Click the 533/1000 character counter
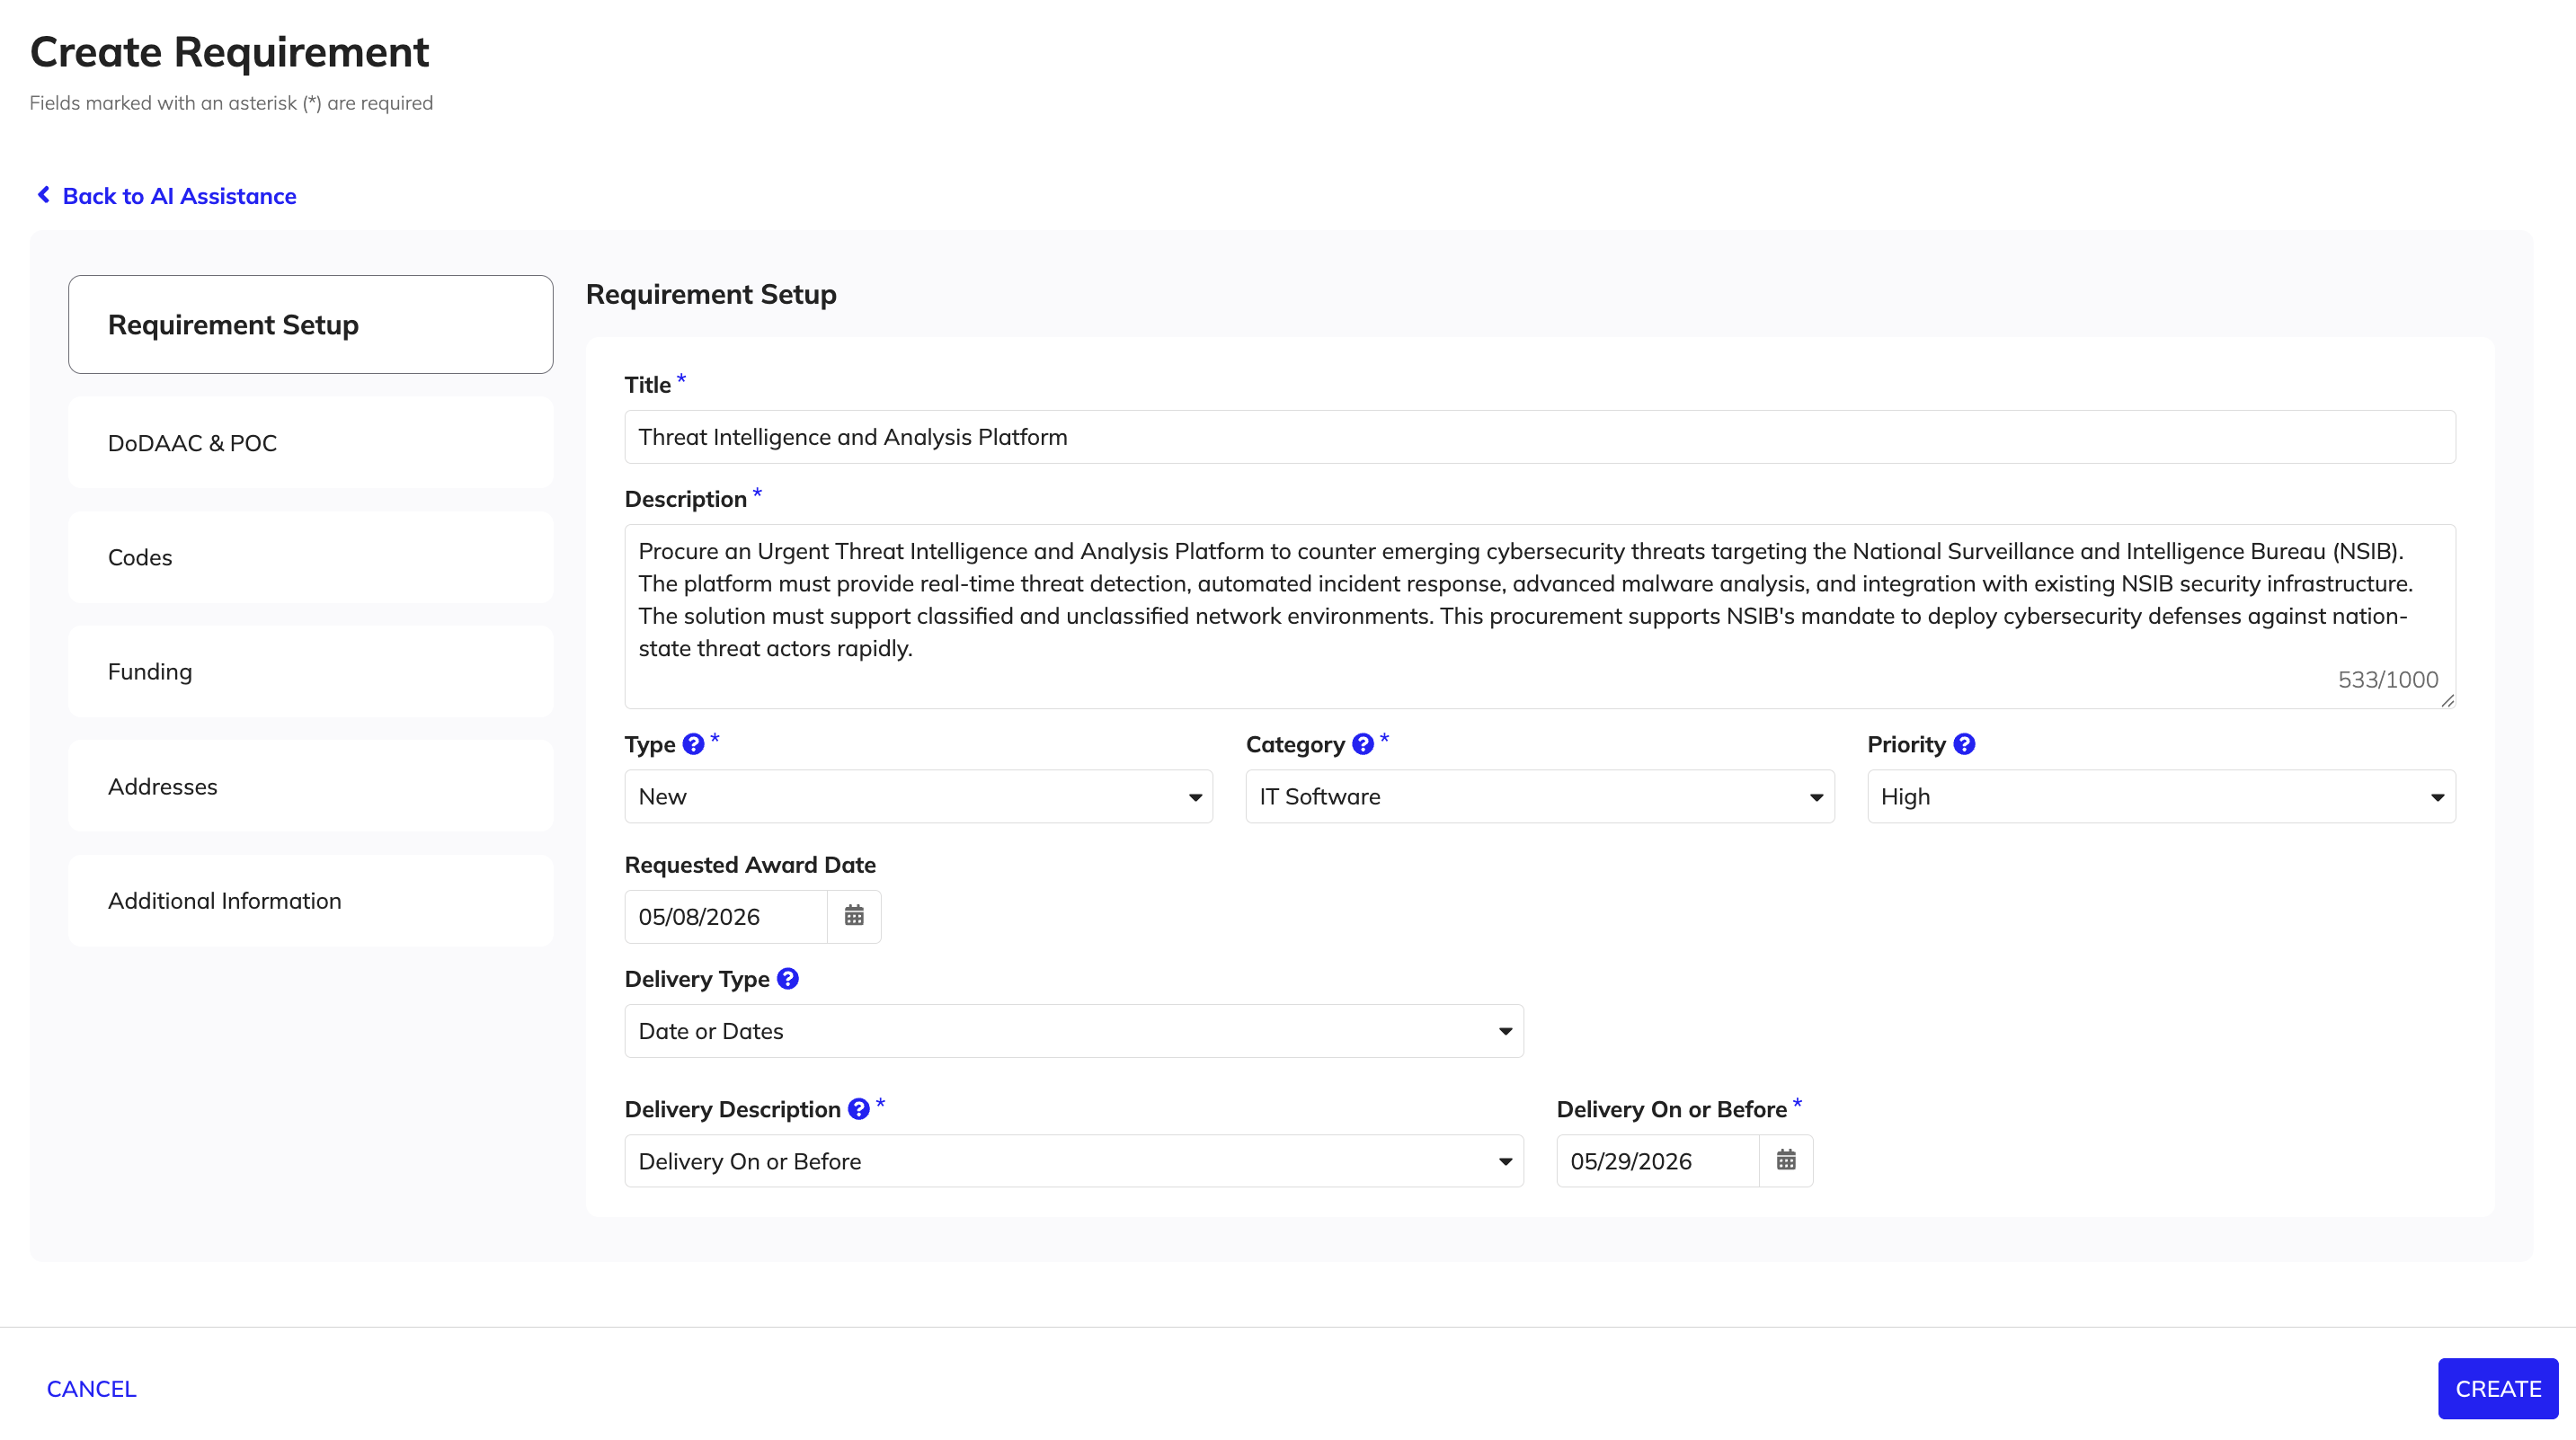 pyautogui.click(x=2388, y=680)
